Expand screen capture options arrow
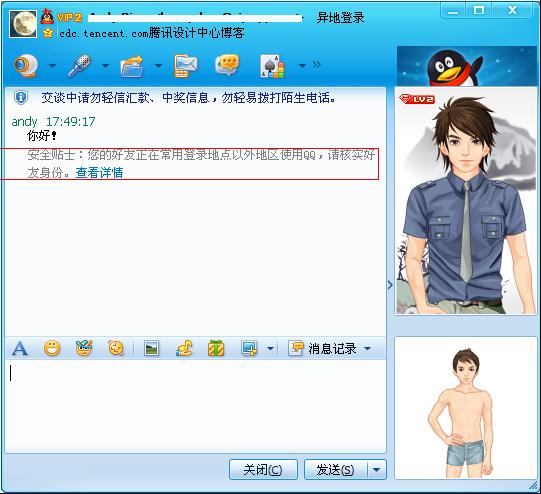Screen dimensions: 541x494 tap(270, 348)
